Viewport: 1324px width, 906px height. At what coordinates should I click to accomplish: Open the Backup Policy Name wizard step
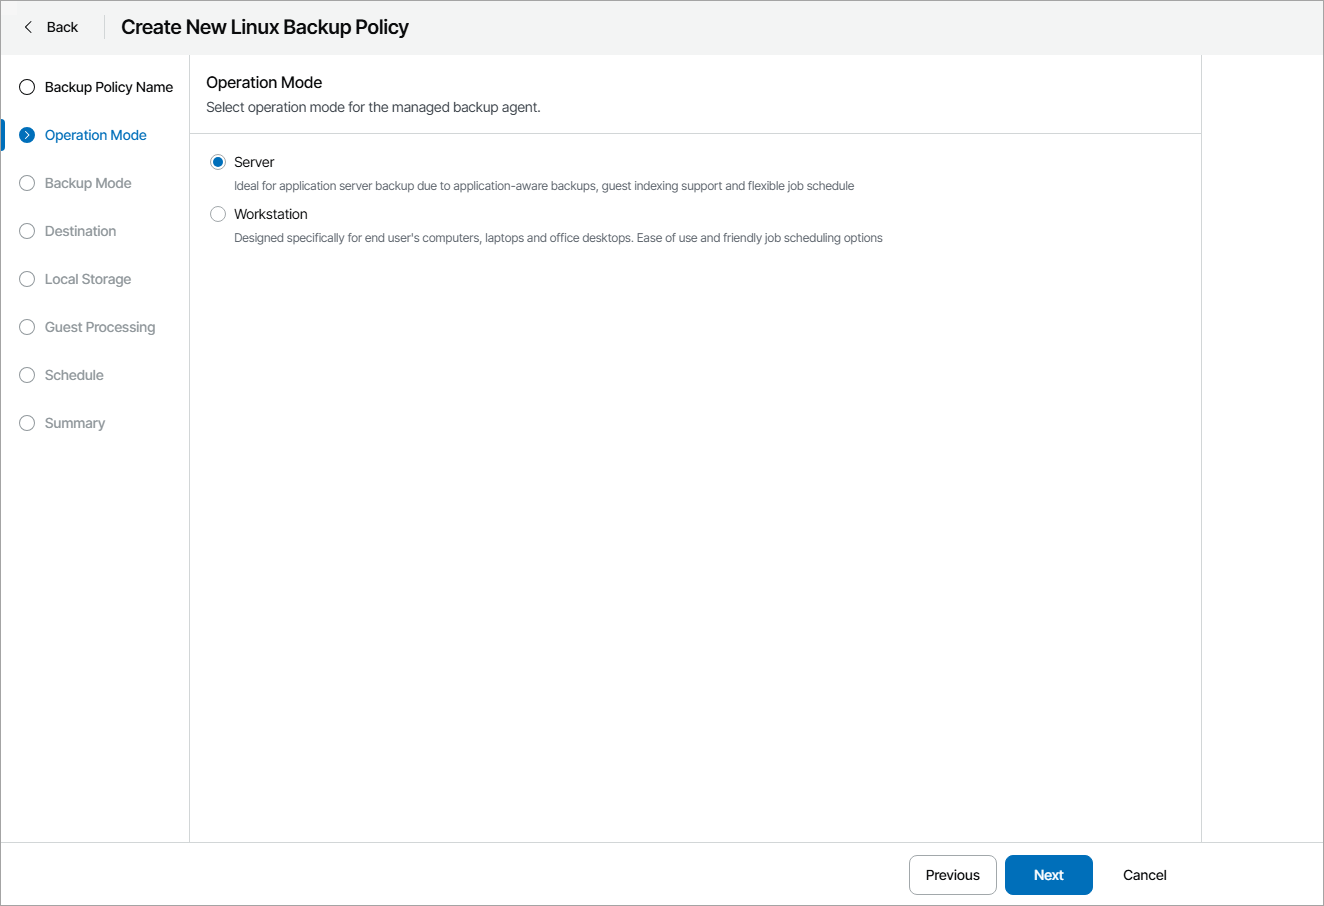[109, 87]
